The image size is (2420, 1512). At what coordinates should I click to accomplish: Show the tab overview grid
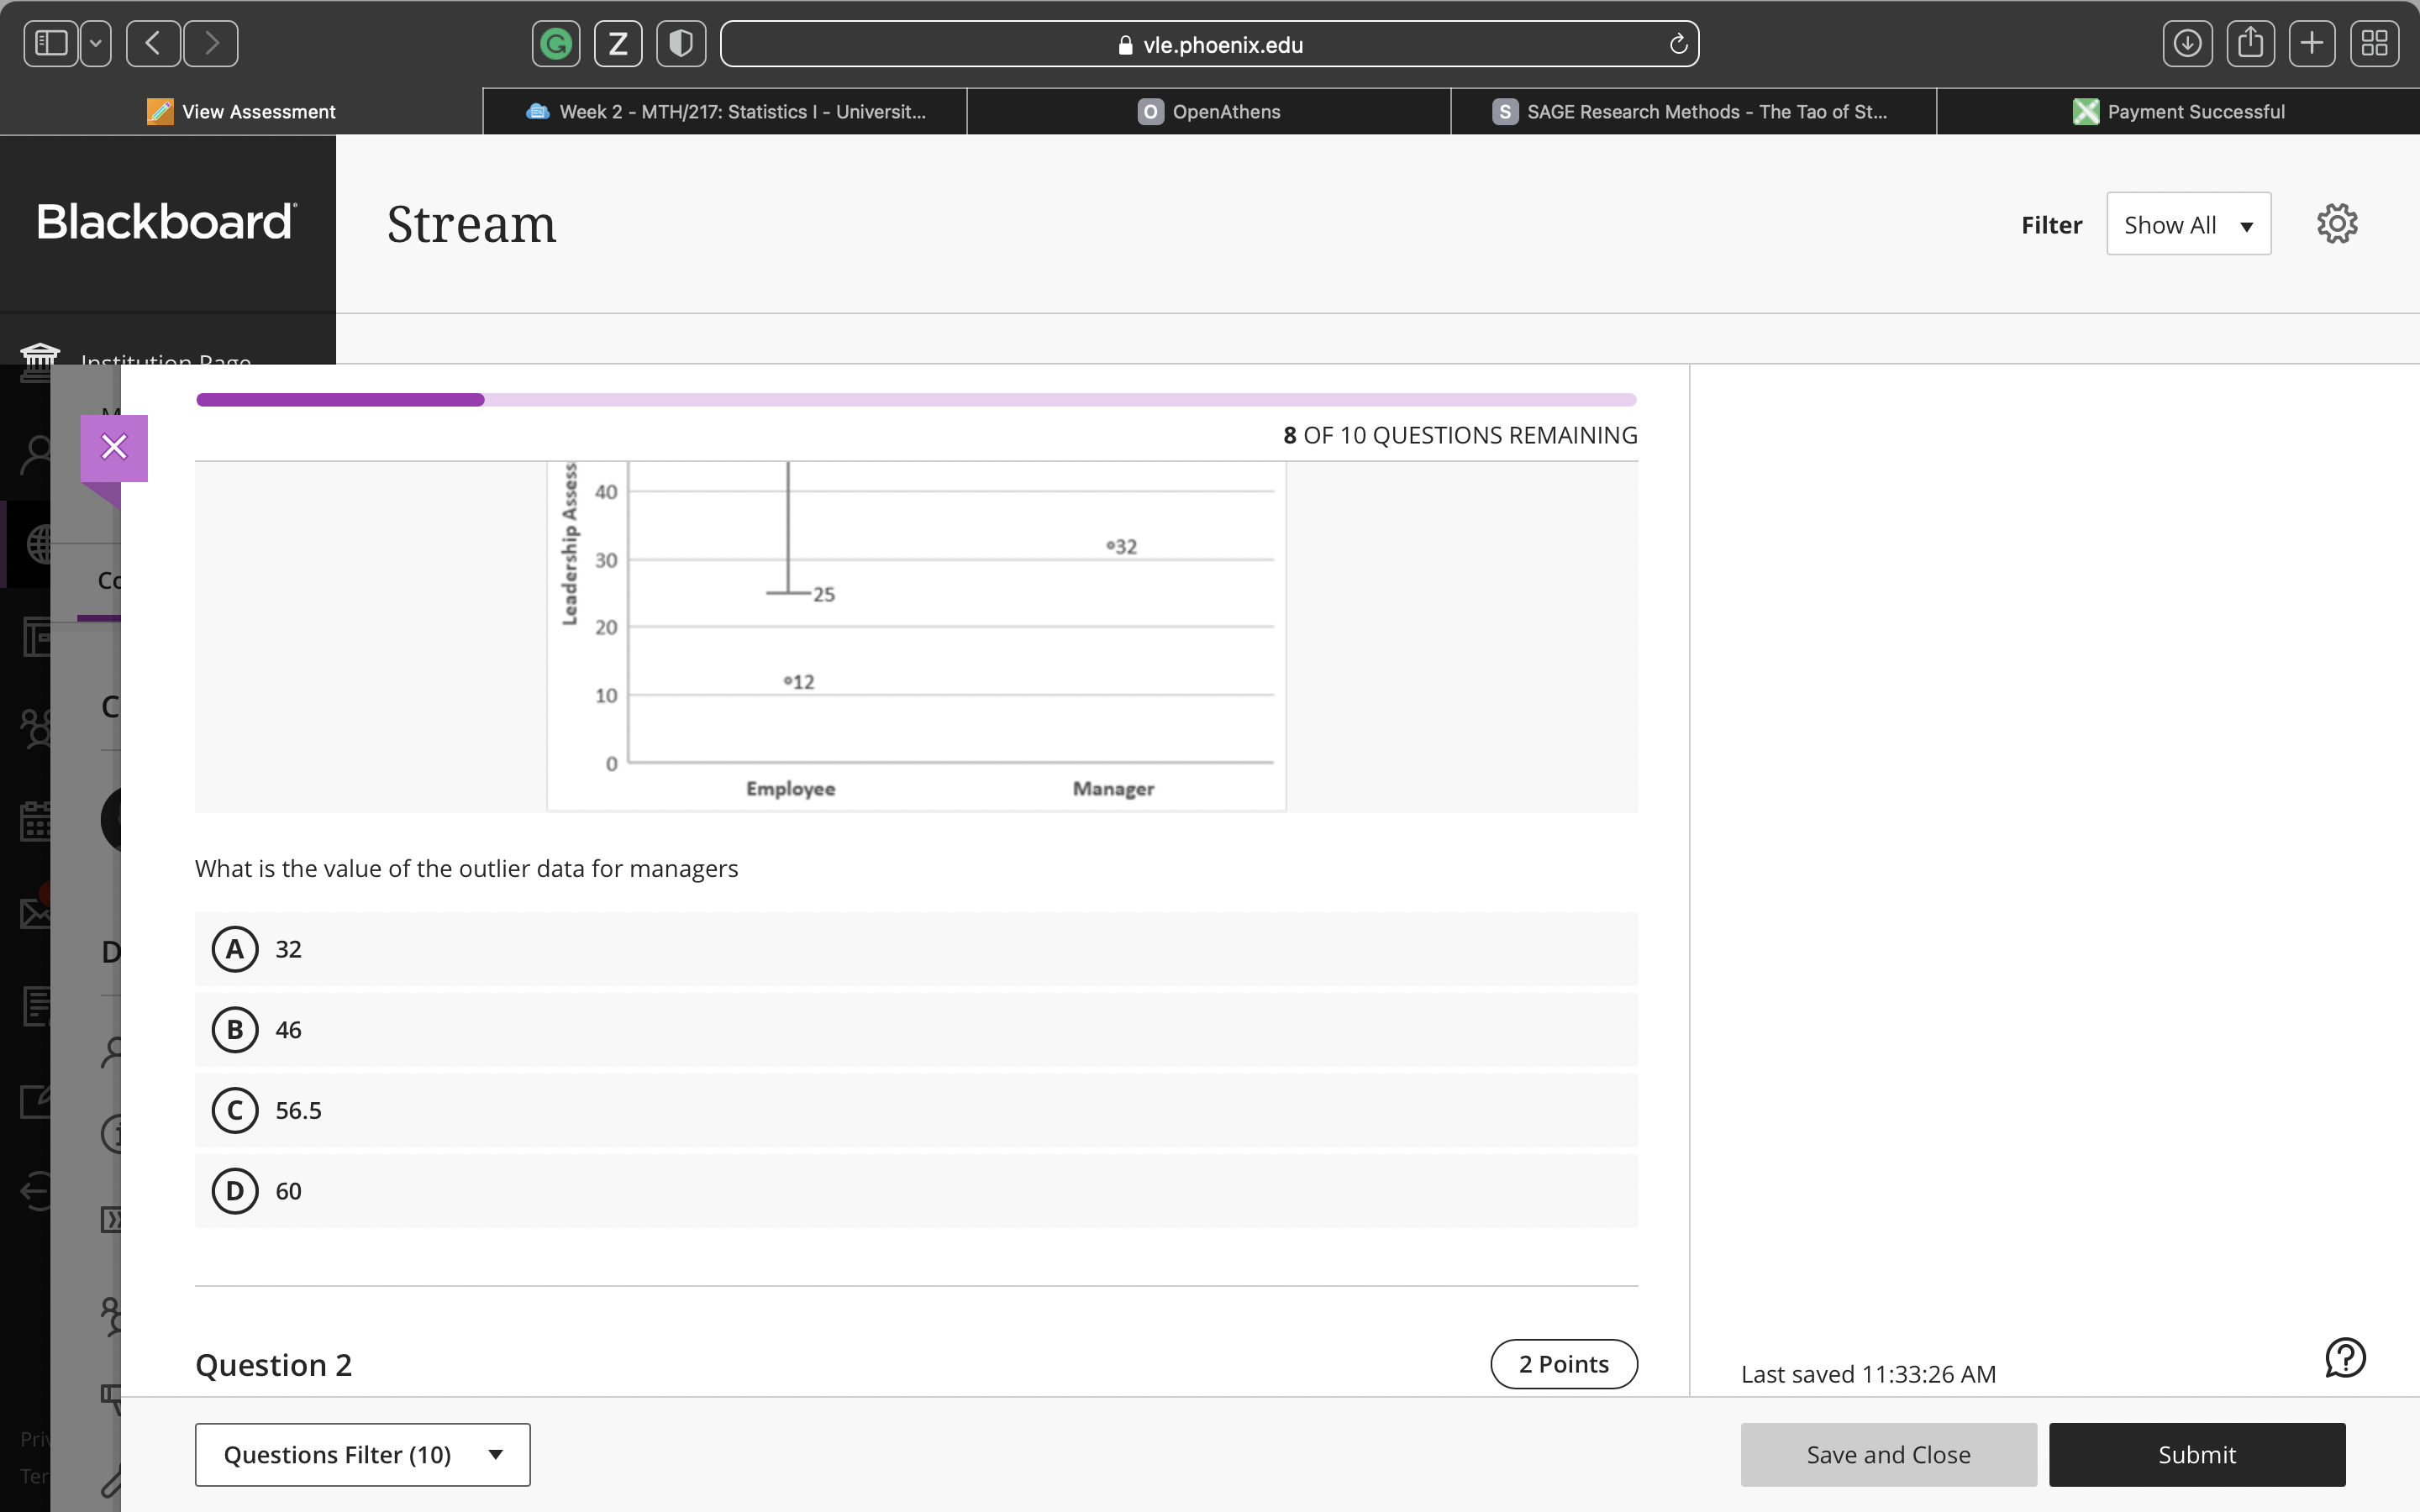pos(2374,44)
